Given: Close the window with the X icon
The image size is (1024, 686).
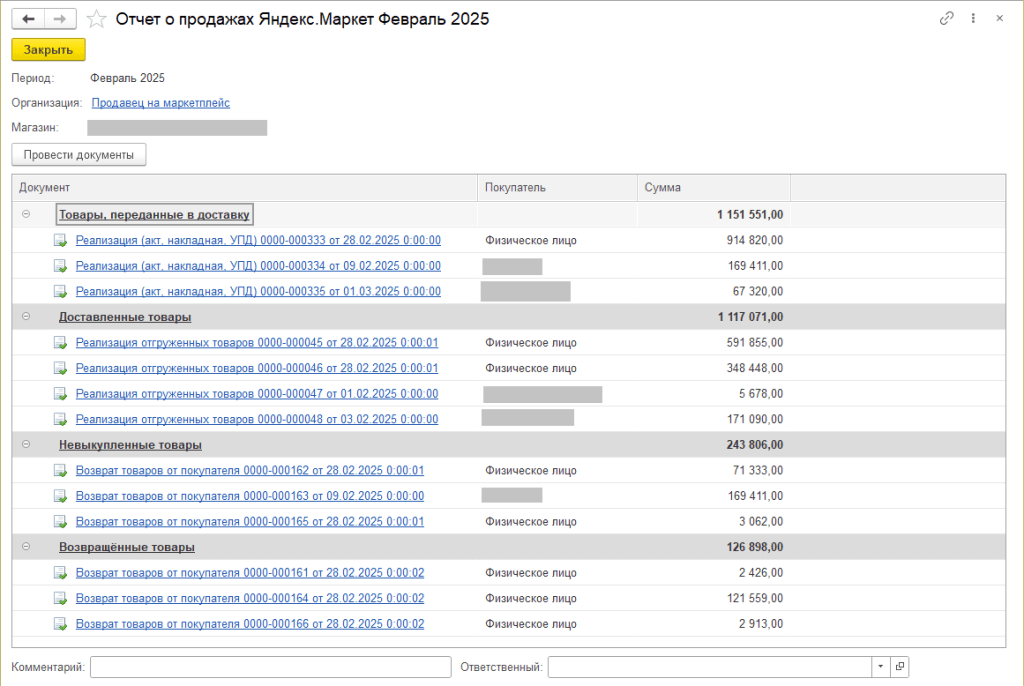Looking at the screenshot, I should pos(999,19).
